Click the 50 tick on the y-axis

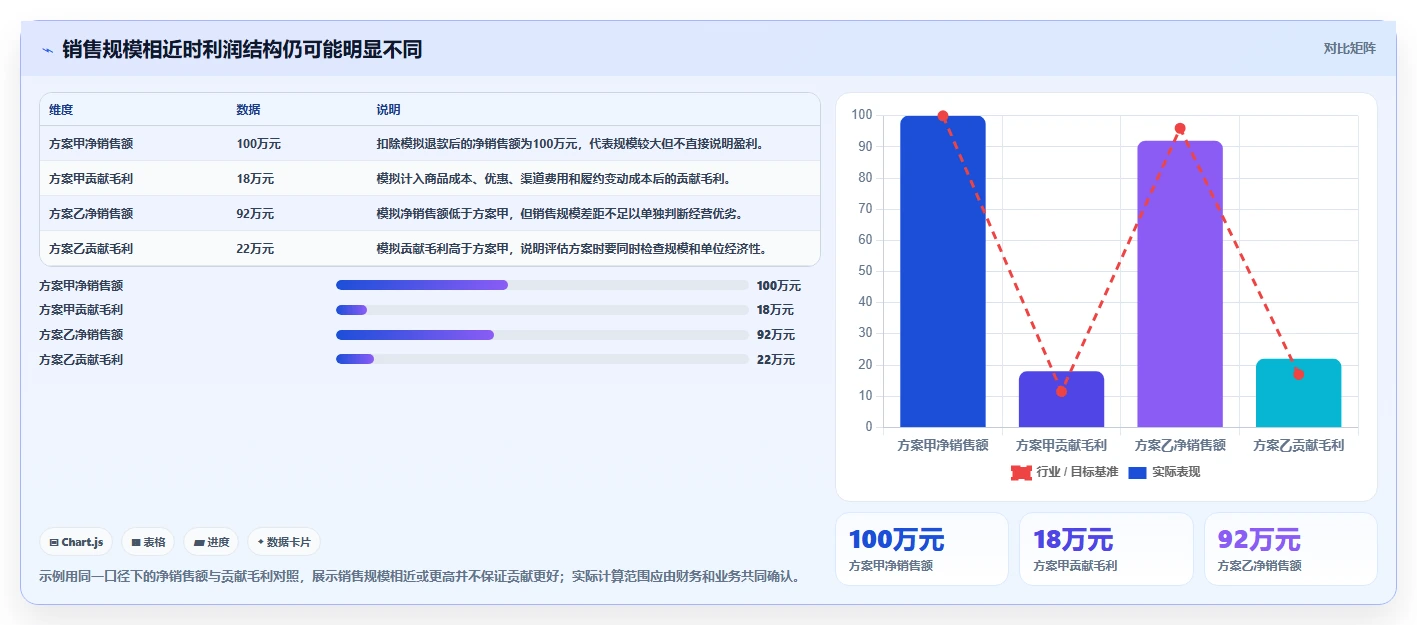click(x=865, y=271)
